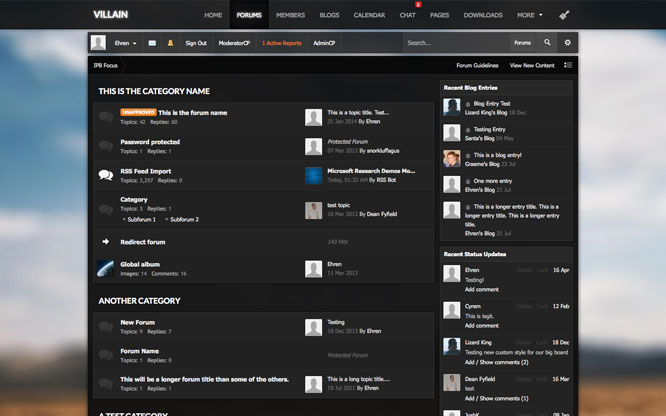Image resolution: width=666 pixels, height=416 pixels.
Task: Click the Global album thumbnail icon
Action: tap(105, 268)
